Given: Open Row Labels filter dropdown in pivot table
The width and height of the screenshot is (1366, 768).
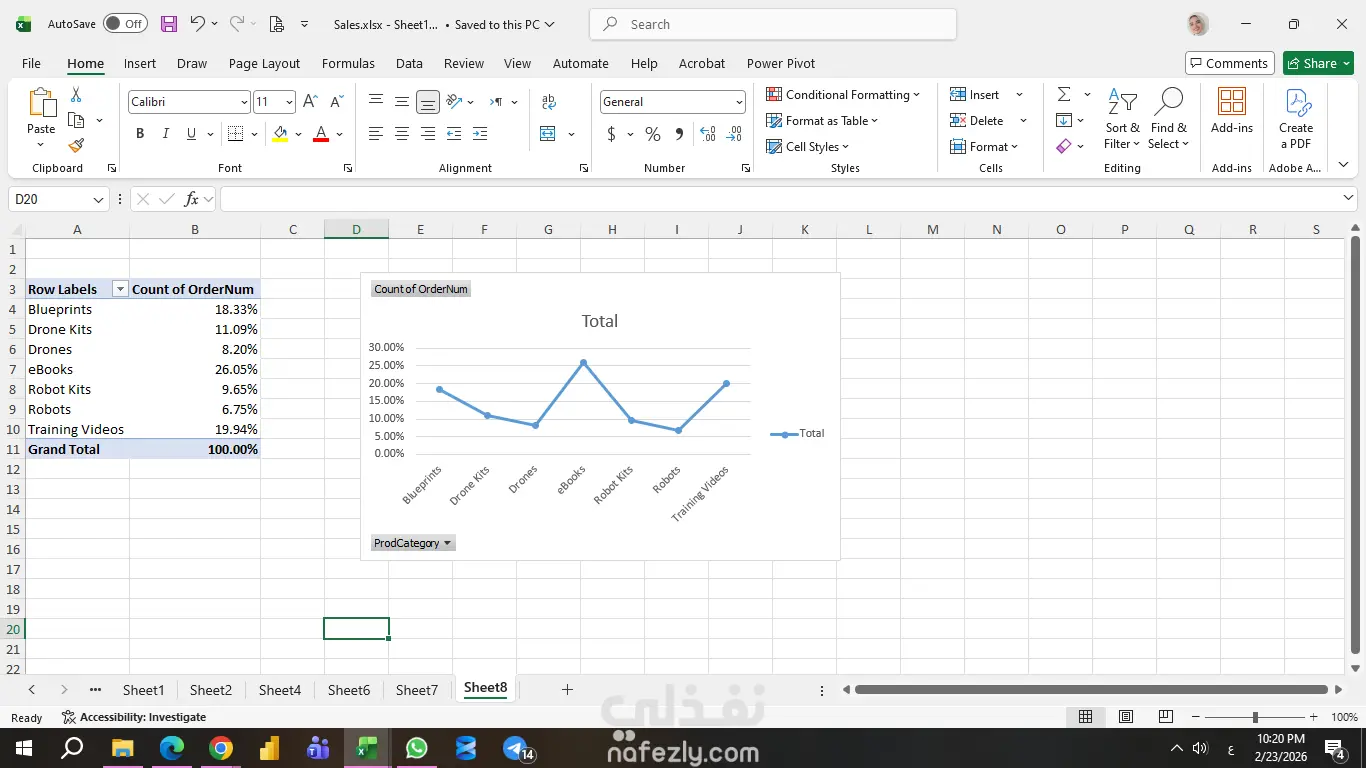Looking at the screenshot, I should tap(121, 289).
